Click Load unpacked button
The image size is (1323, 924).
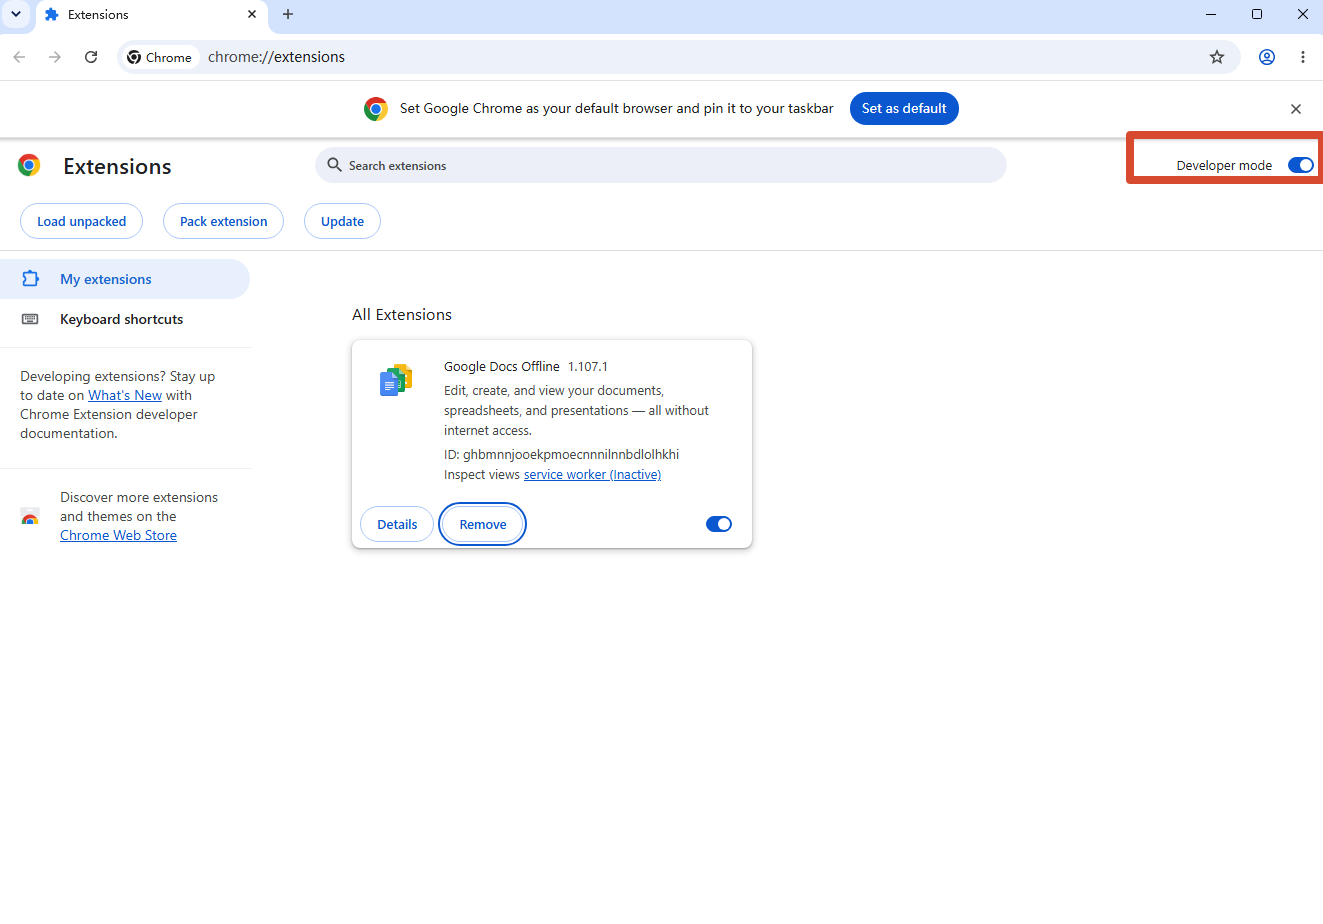click(x=82, y=222)
